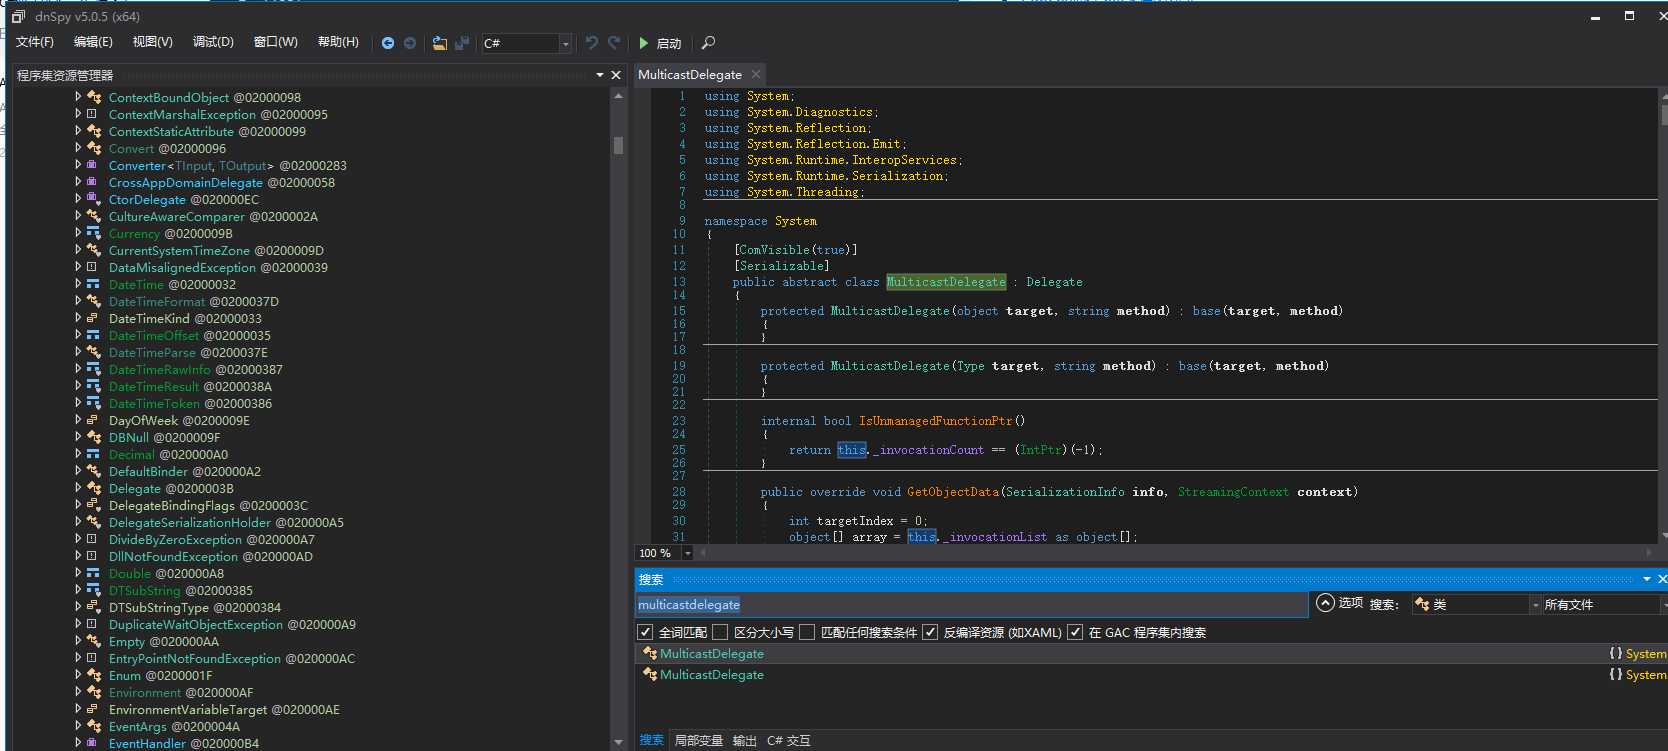
Task: Collapse search options with 选项 button
Action: coord(1339,603)
